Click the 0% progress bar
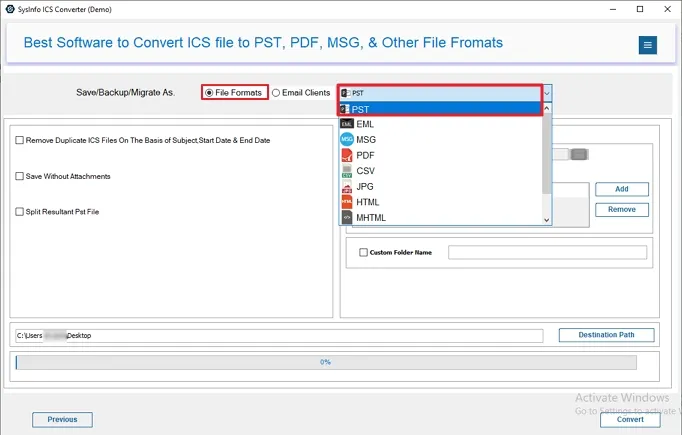Screen dimensions: 682x435 pos(326,362)
